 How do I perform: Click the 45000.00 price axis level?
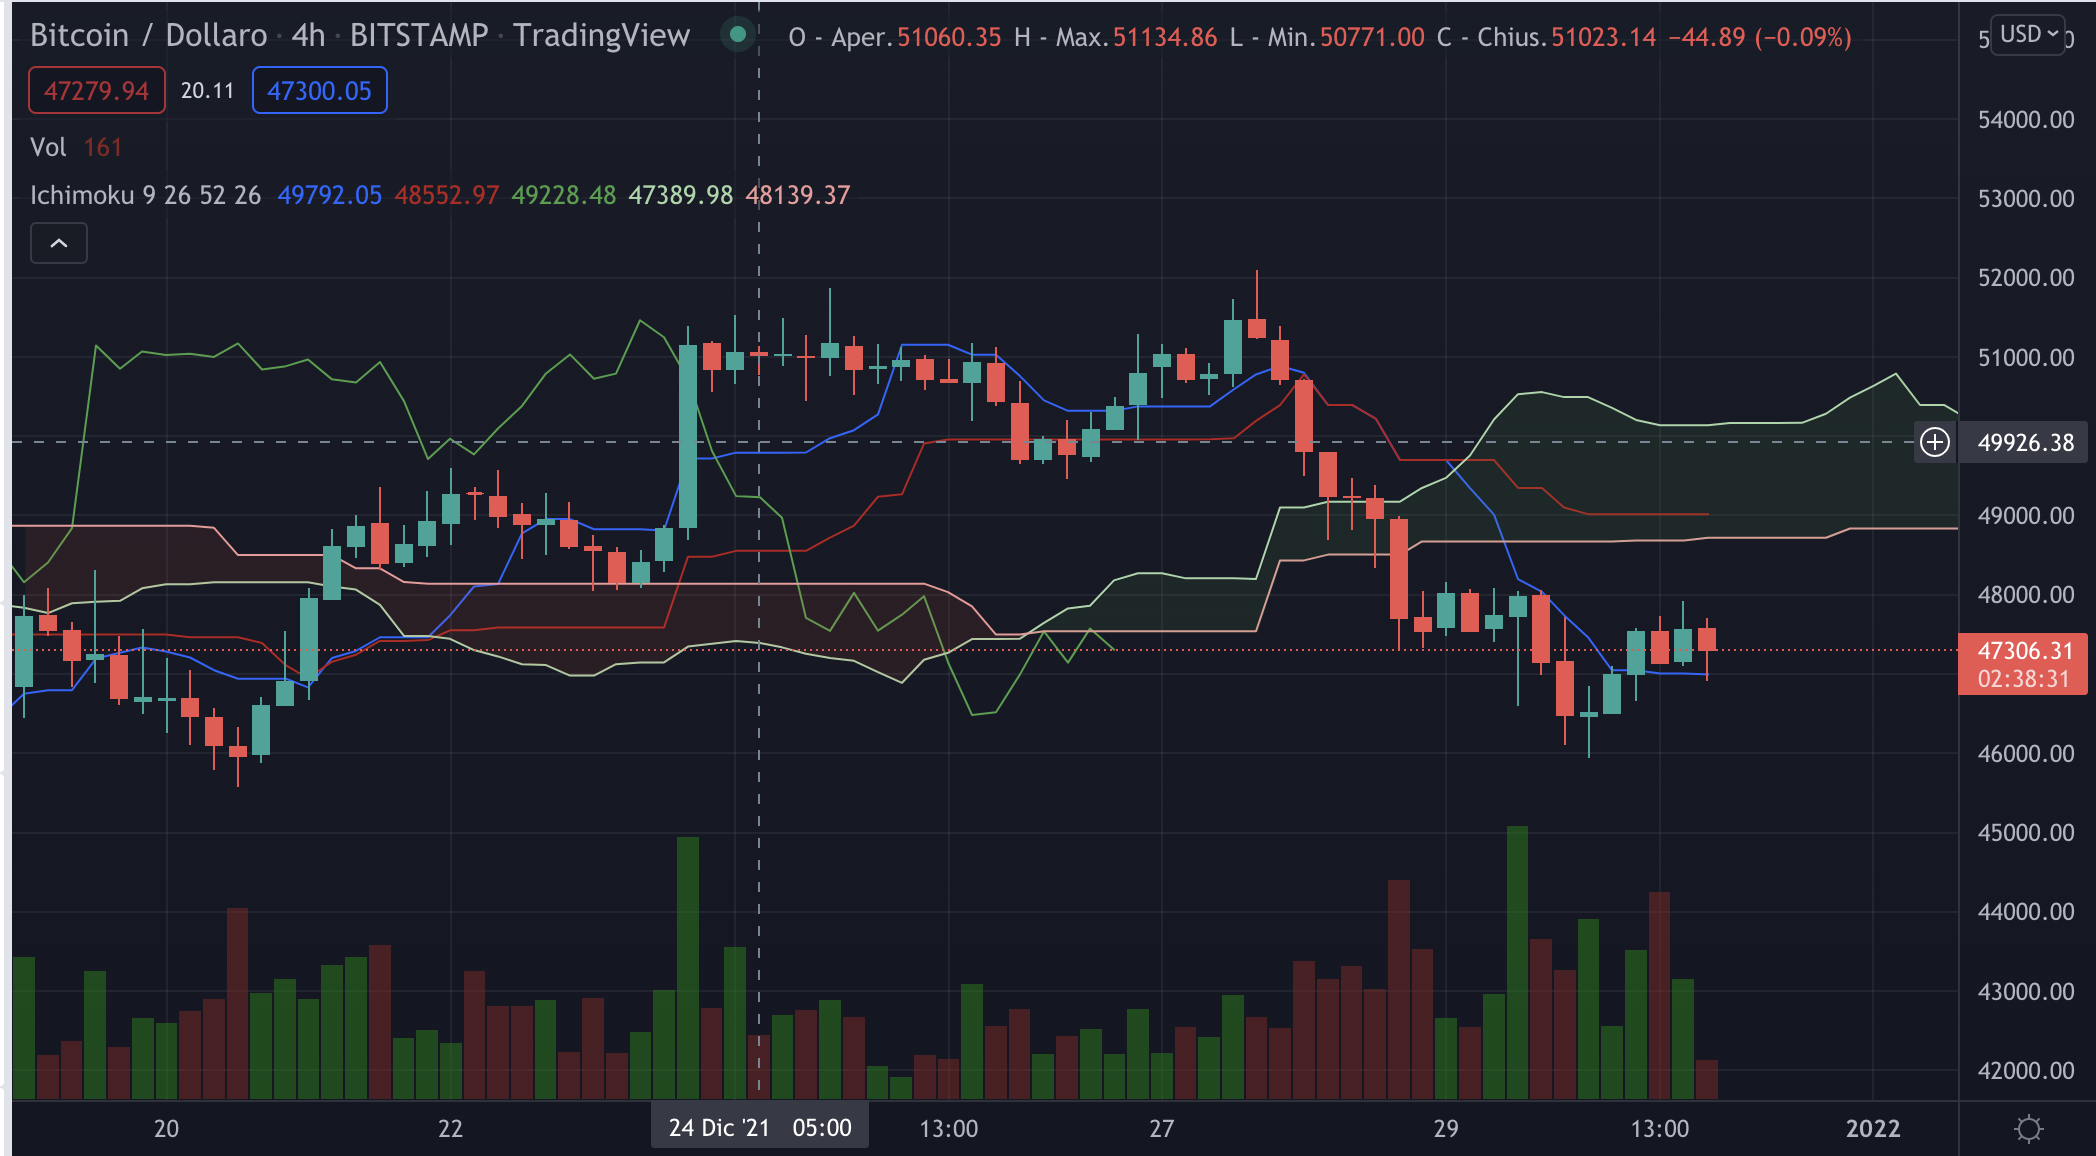(2026, 833)
